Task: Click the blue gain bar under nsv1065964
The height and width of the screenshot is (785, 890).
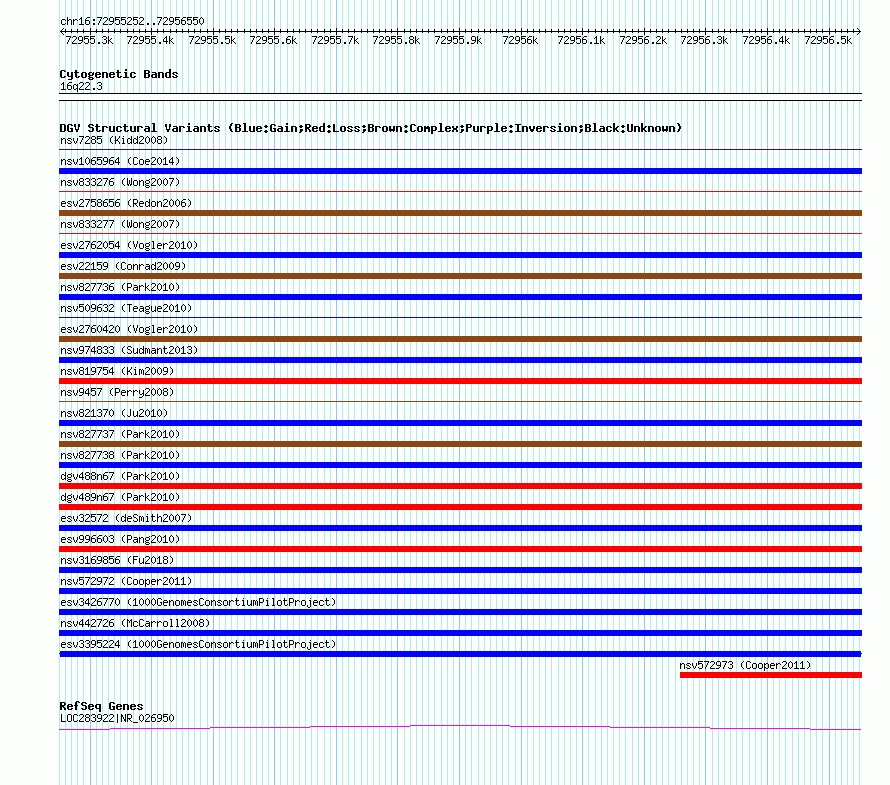Action: coord(460,171)
